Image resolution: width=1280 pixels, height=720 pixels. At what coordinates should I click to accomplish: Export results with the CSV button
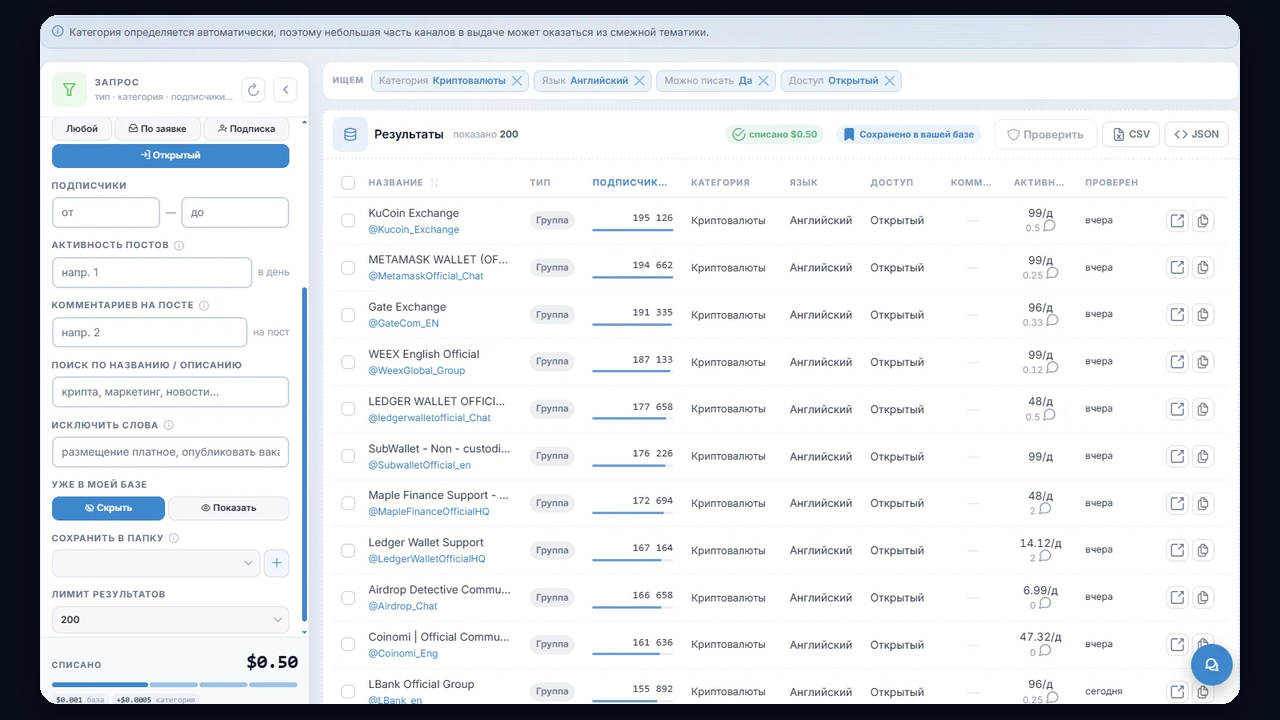coord(1131,134)
